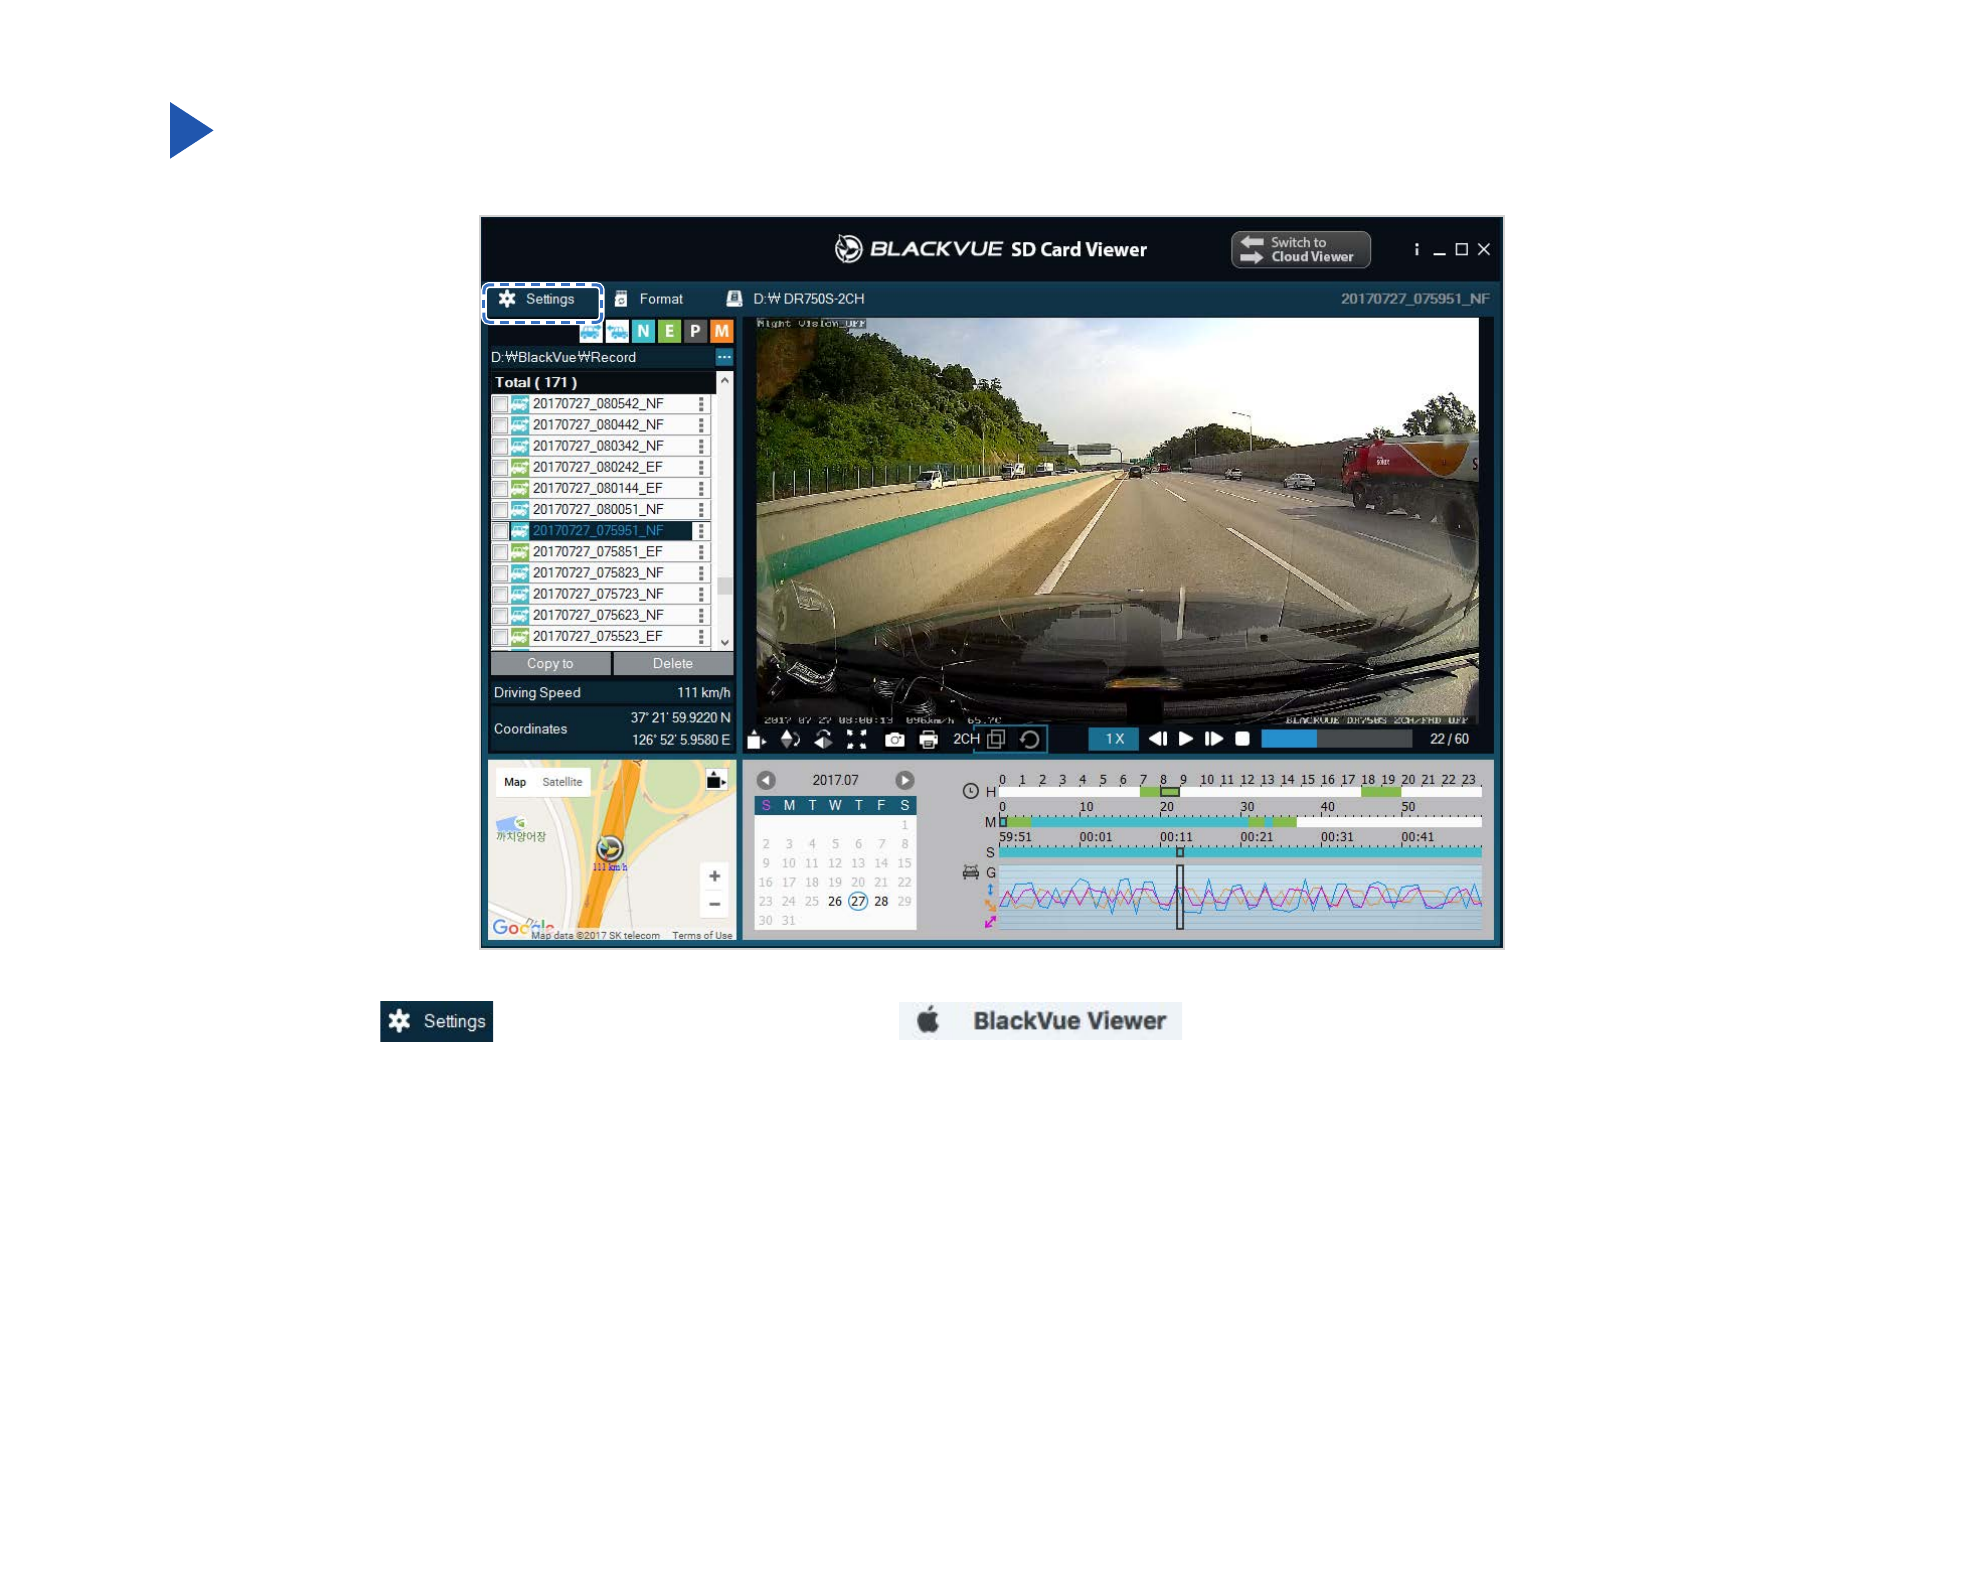Click the screenshot capture camera icon
1984x1587 pixels.
click(895, 740)
